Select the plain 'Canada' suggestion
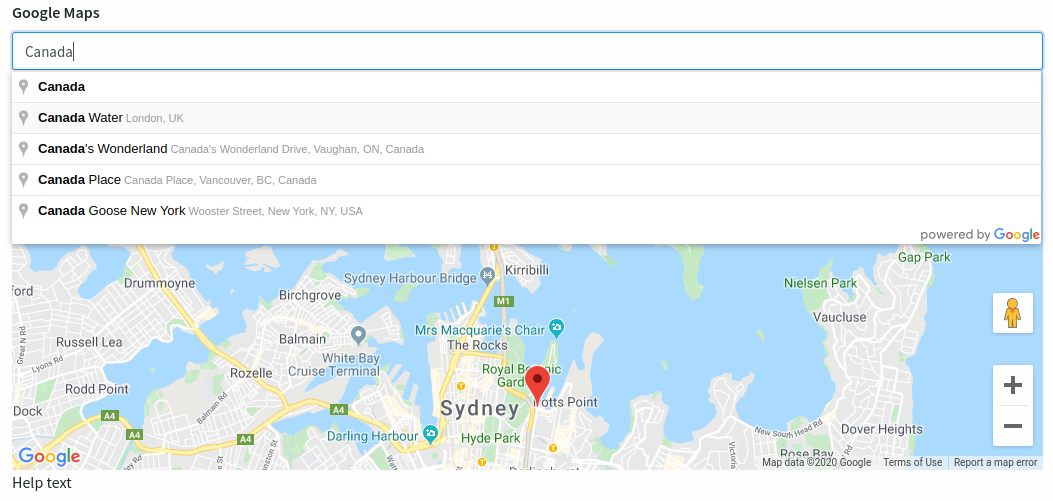The width and height of the screenshot is (1053, 501). [x=527, y=87]
